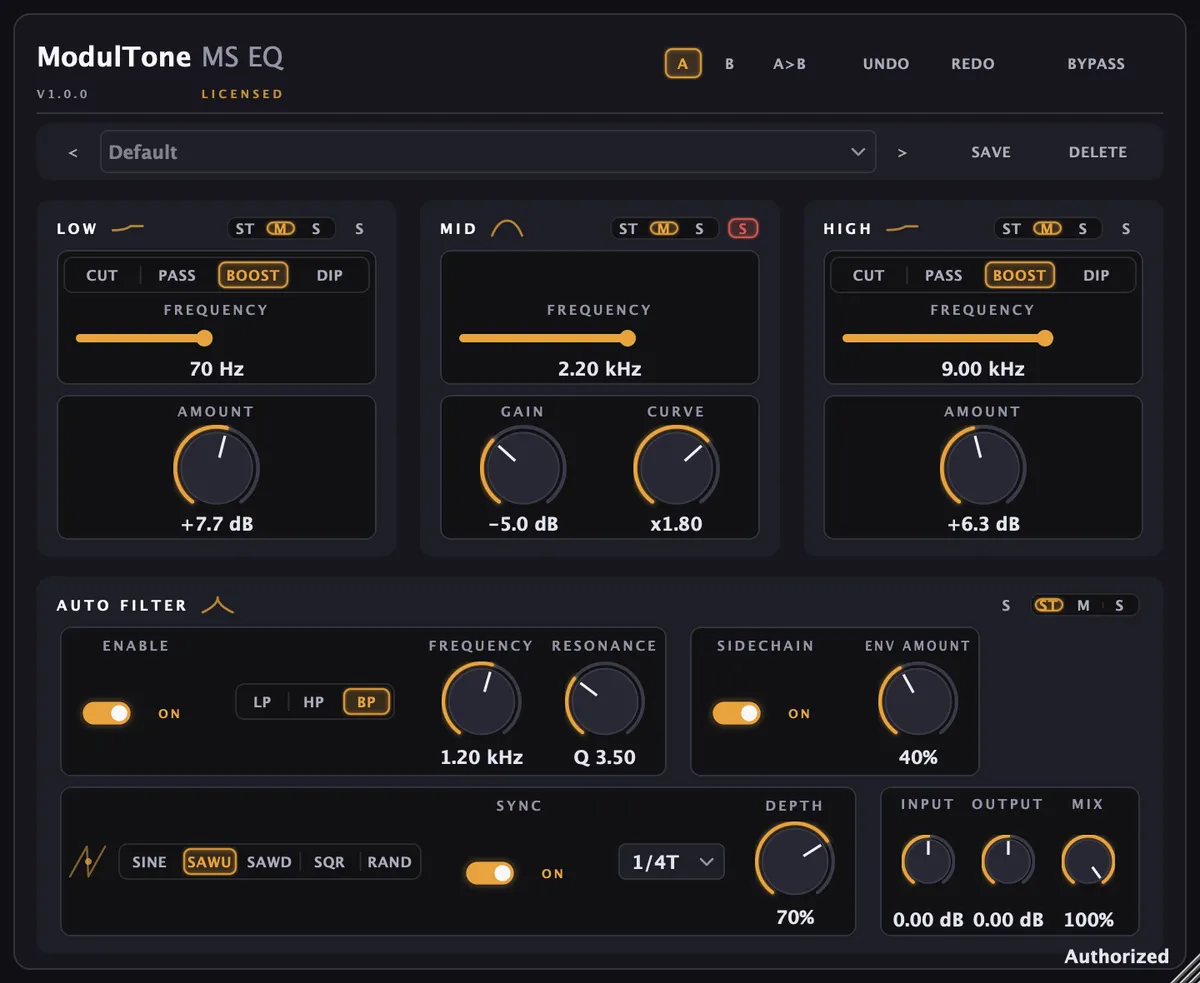This screenshot has width=1200, height=983.
Task: Set Auto Filter channel to ST
Action: pos(1049,605)
